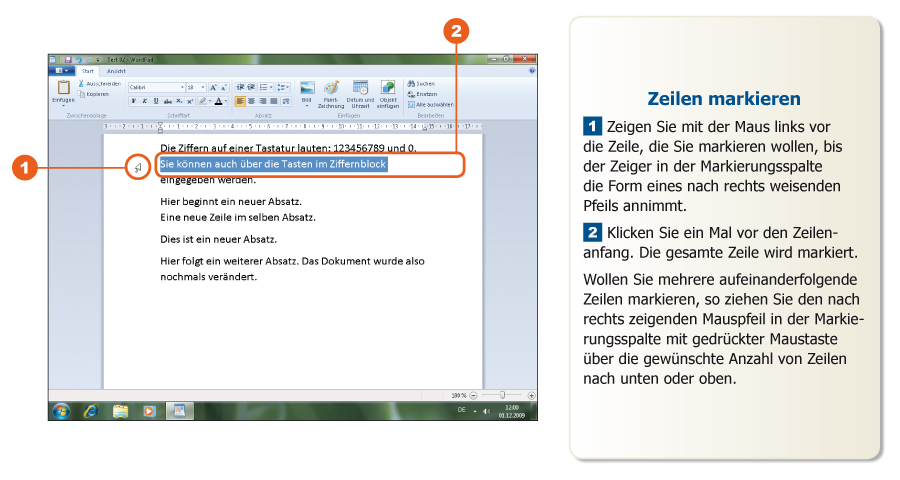
Task: Click the Einfügen paste icon
Action: coord(62,89)
